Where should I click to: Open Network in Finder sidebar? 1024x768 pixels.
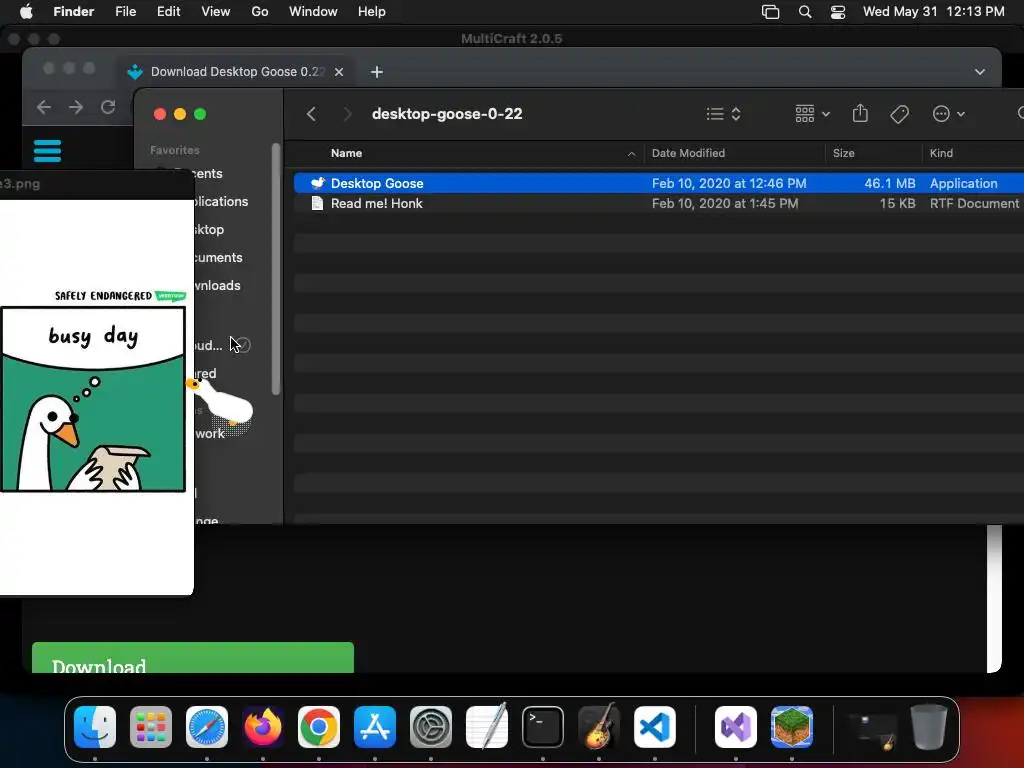(210, 434)
